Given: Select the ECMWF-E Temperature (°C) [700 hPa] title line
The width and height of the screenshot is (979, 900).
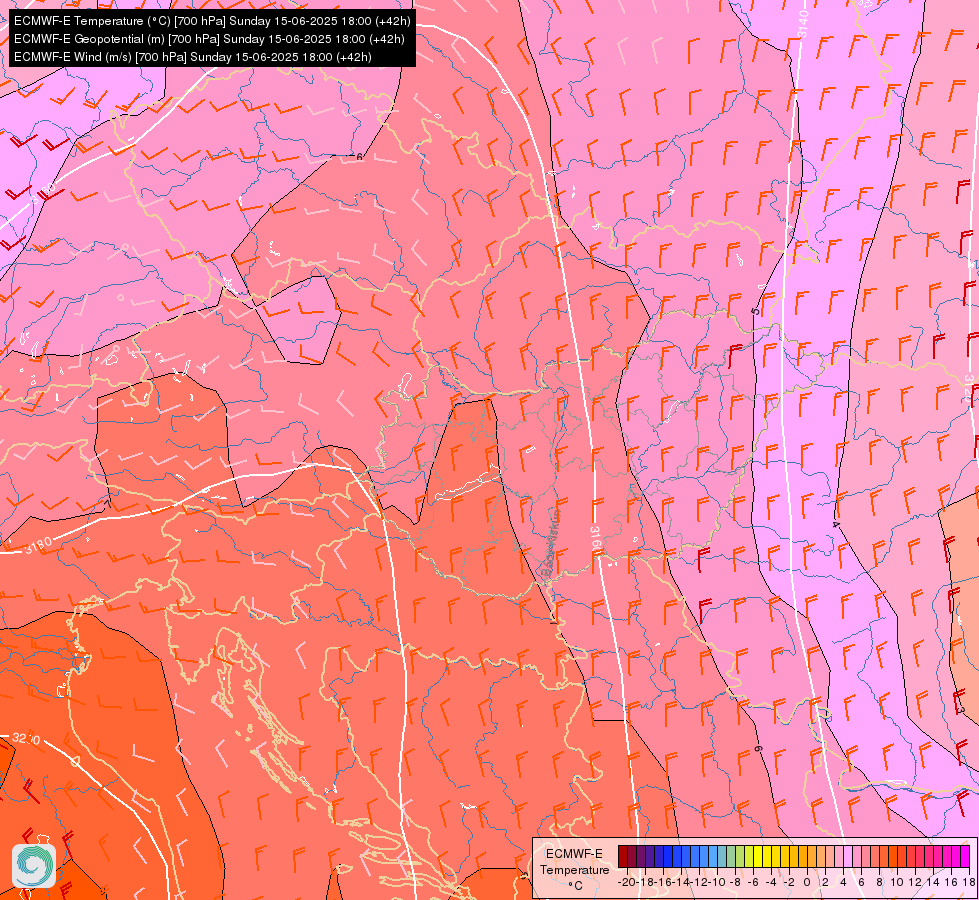Looking at the screenshot, I should point(212,21).
